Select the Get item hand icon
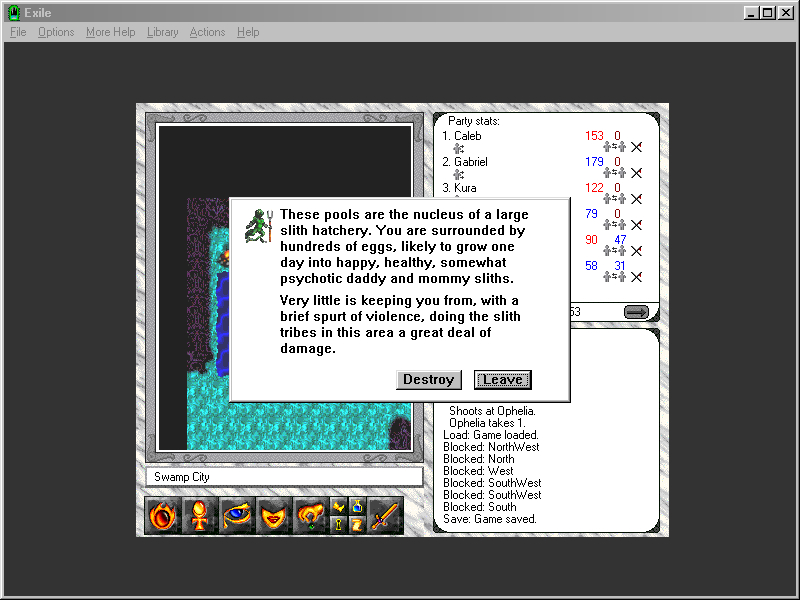 click(311, 516)
